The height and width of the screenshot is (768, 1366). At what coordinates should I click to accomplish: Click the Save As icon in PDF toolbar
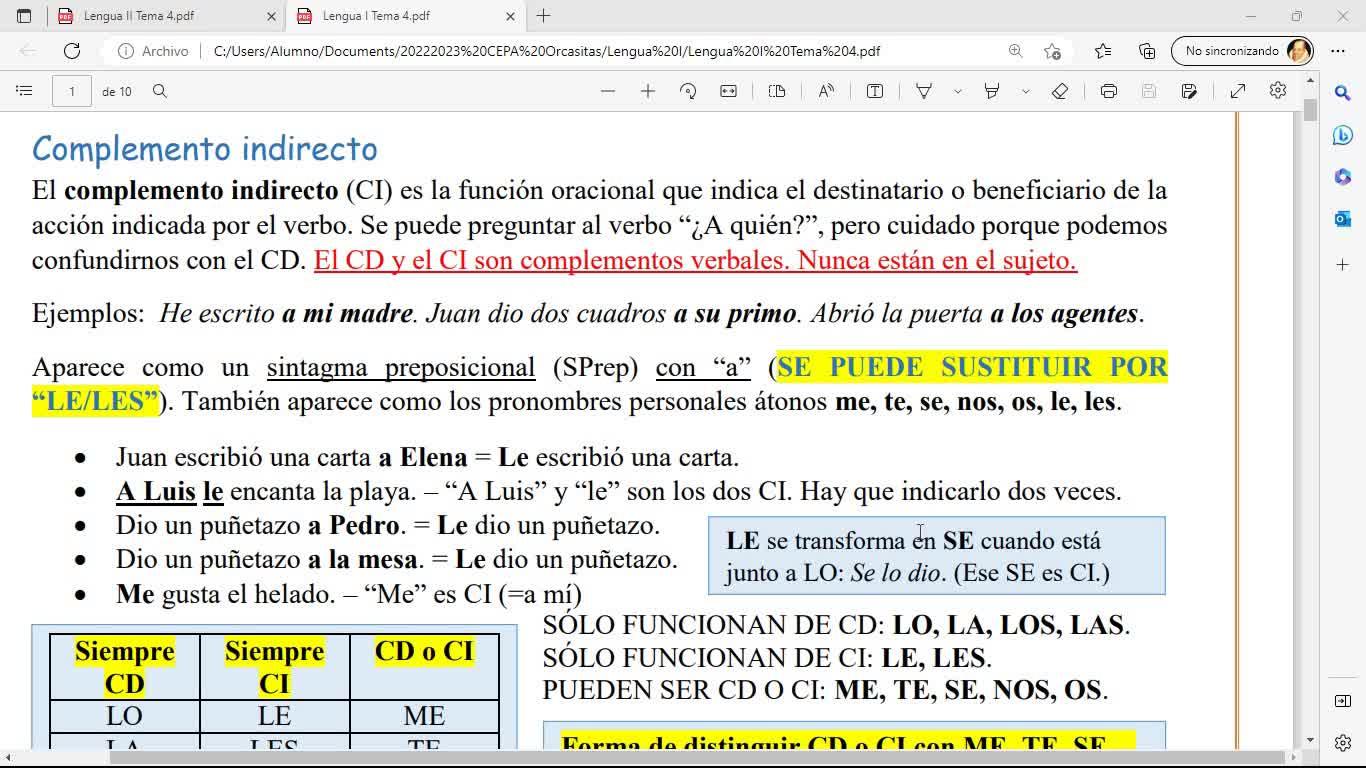click(x=1189, y=91)
